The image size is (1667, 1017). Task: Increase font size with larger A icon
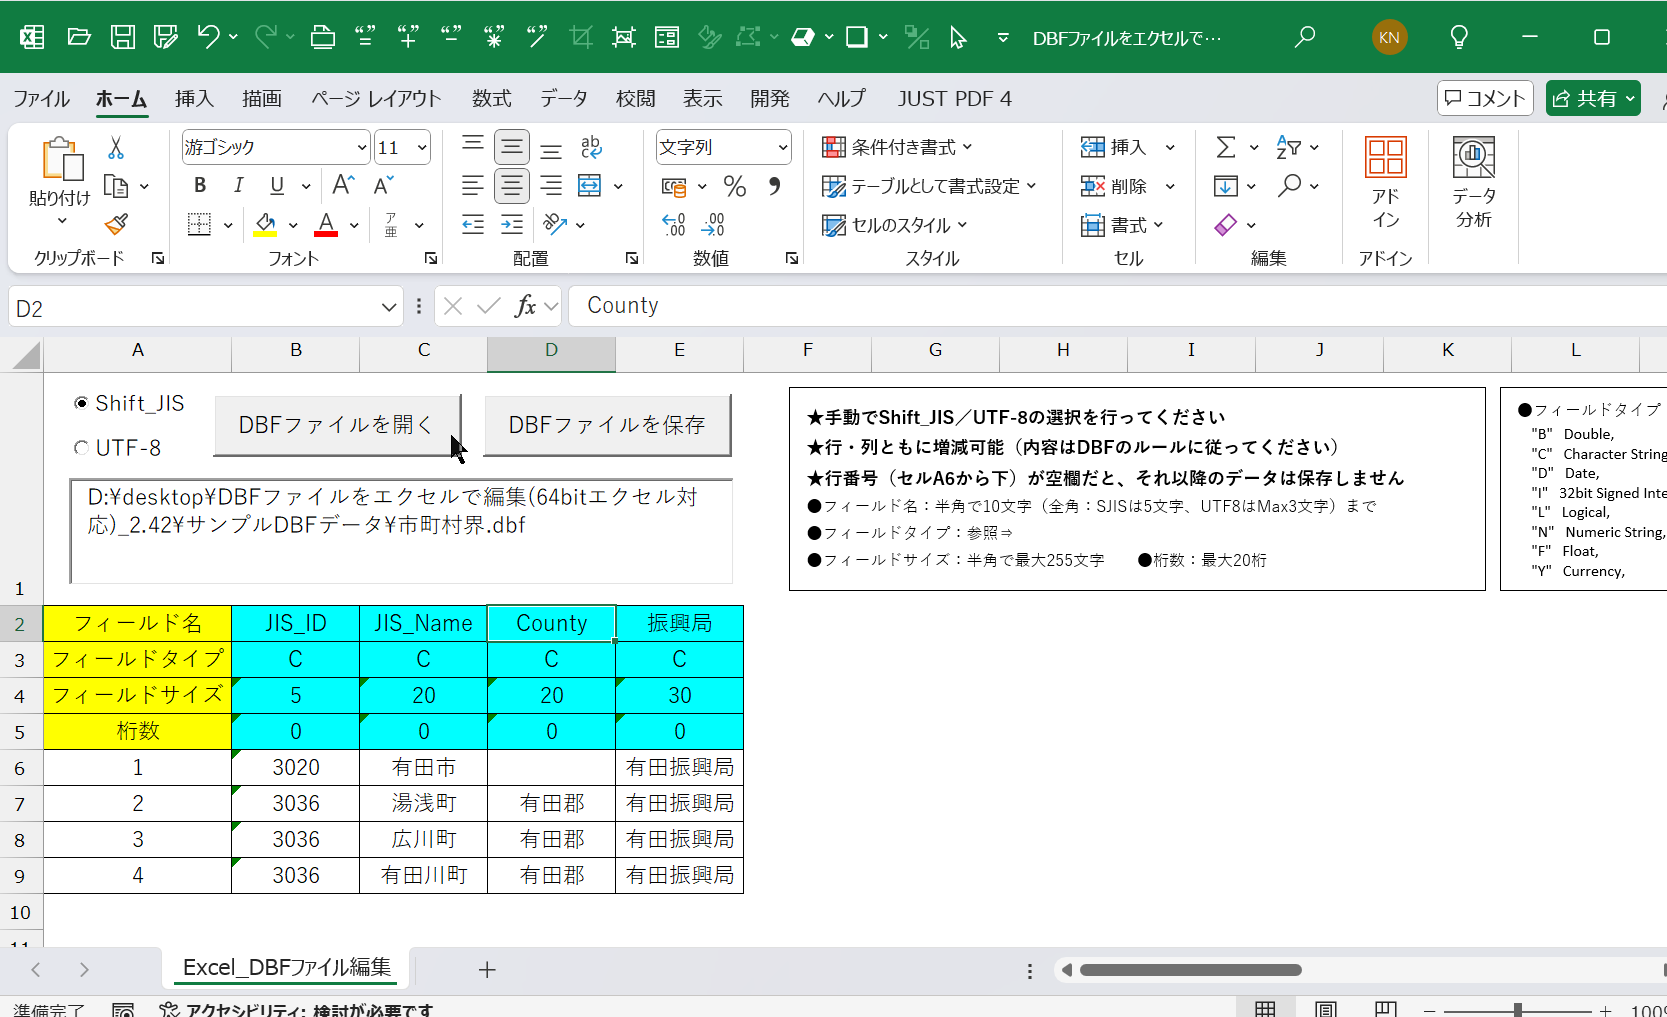coord(343,185)
